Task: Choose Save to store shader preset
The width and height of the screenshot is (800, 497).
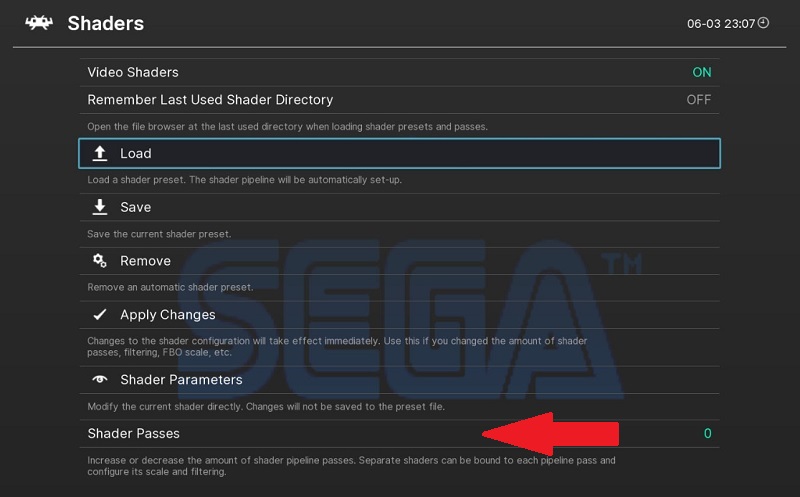Action: pos(136,207)
